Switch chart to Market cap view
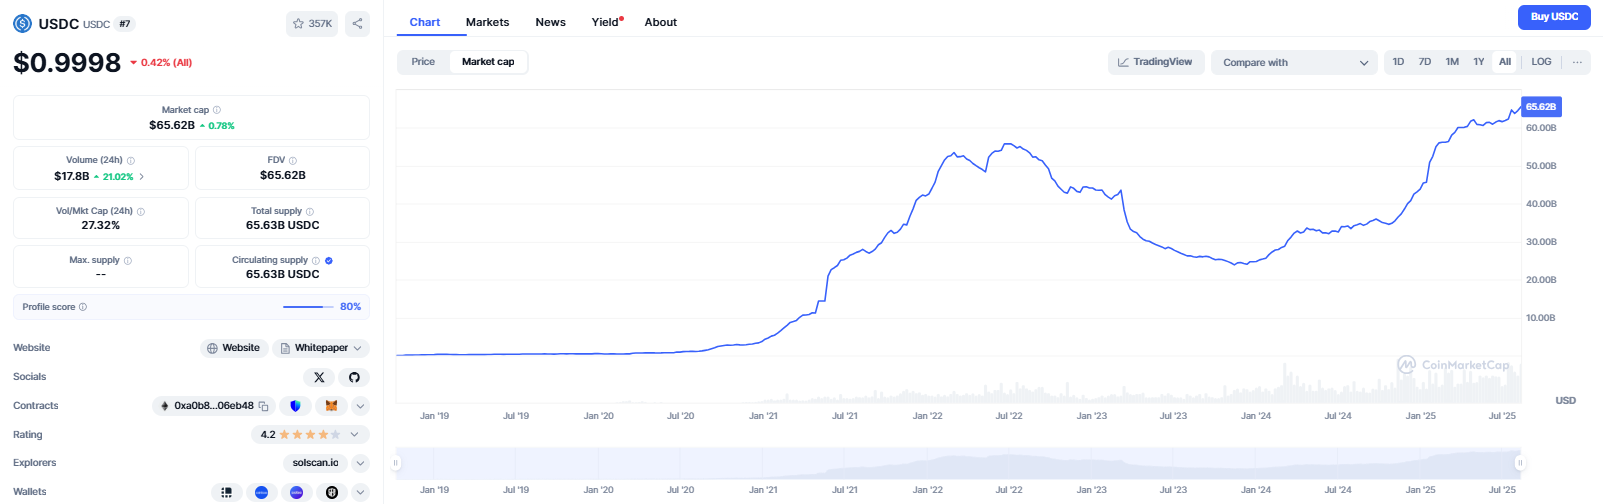The width and height of the screenshot is (1603, 504). [x=488, y=62]
